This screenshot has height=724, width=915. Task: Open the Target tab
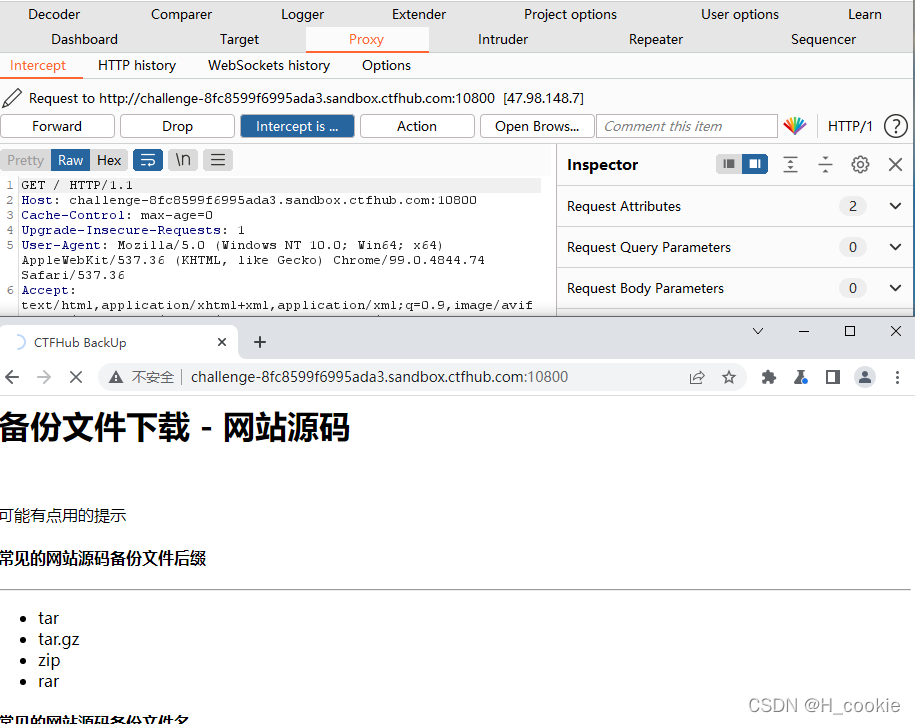239,39
